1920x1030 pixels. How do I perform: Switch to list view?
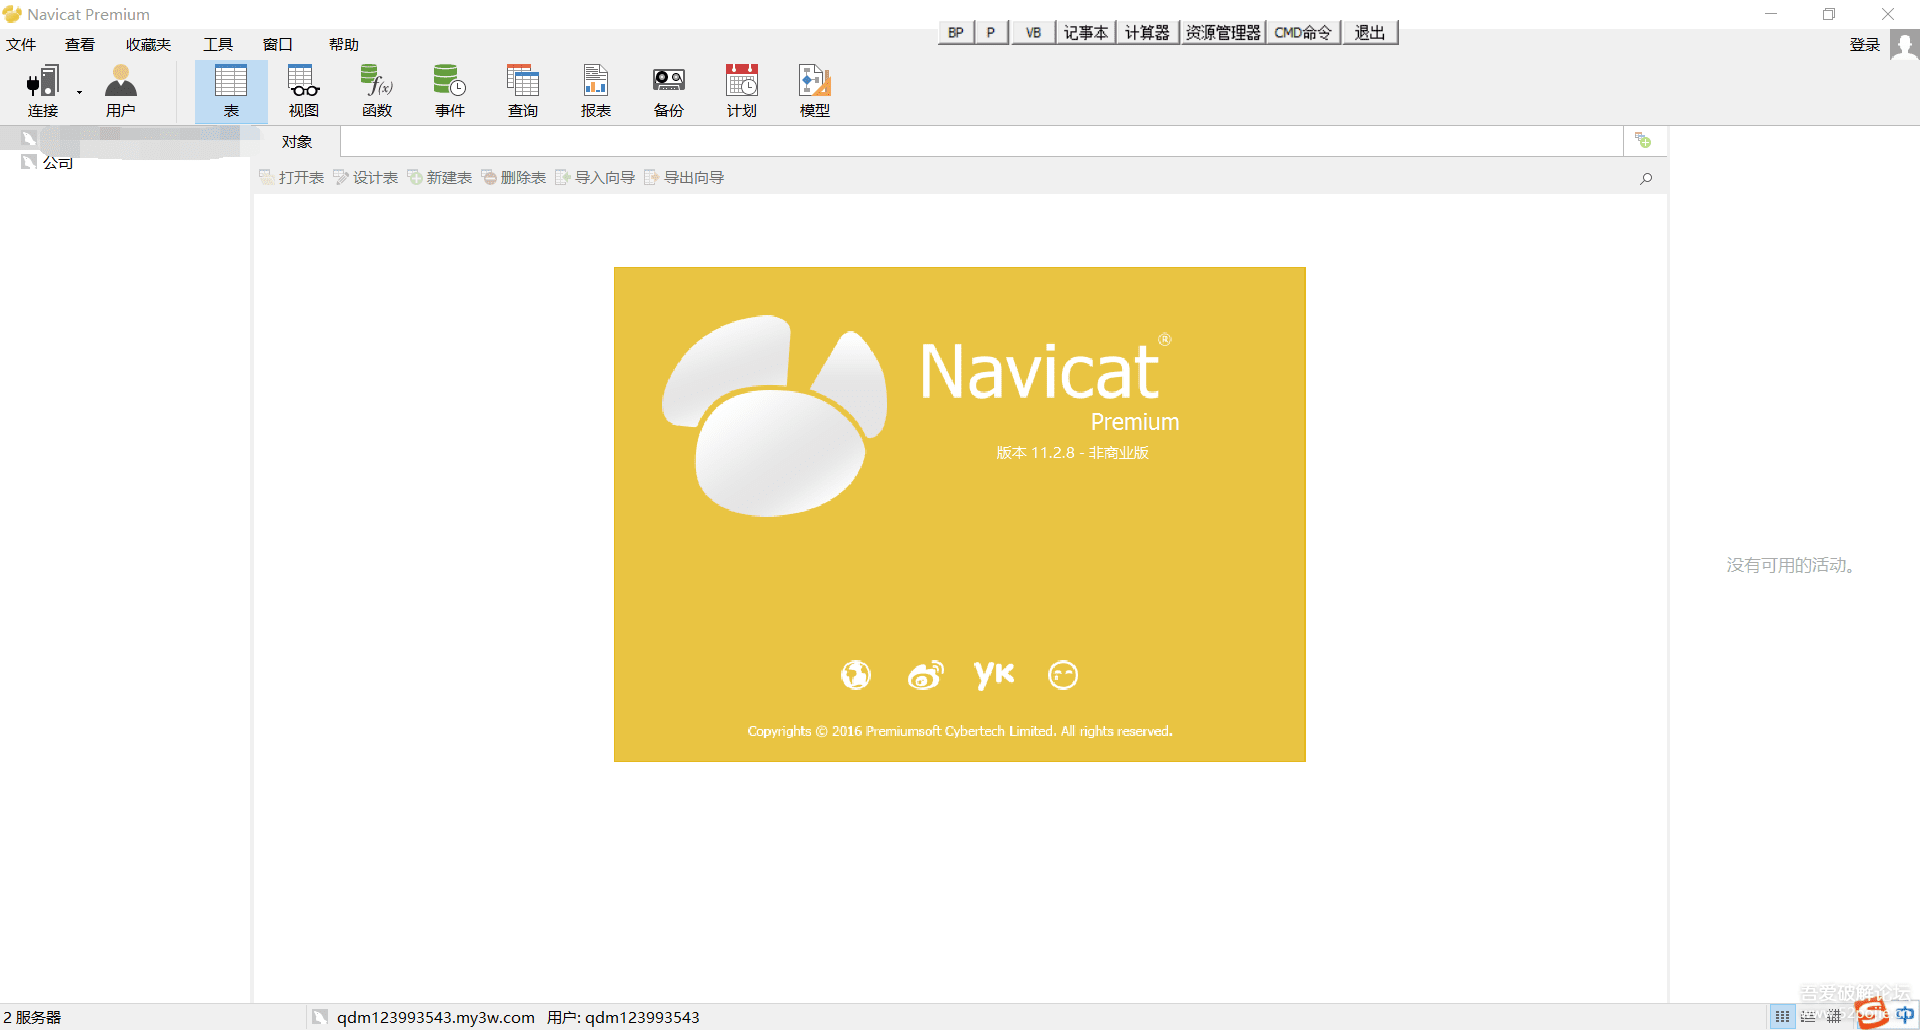(1808, 1016)
